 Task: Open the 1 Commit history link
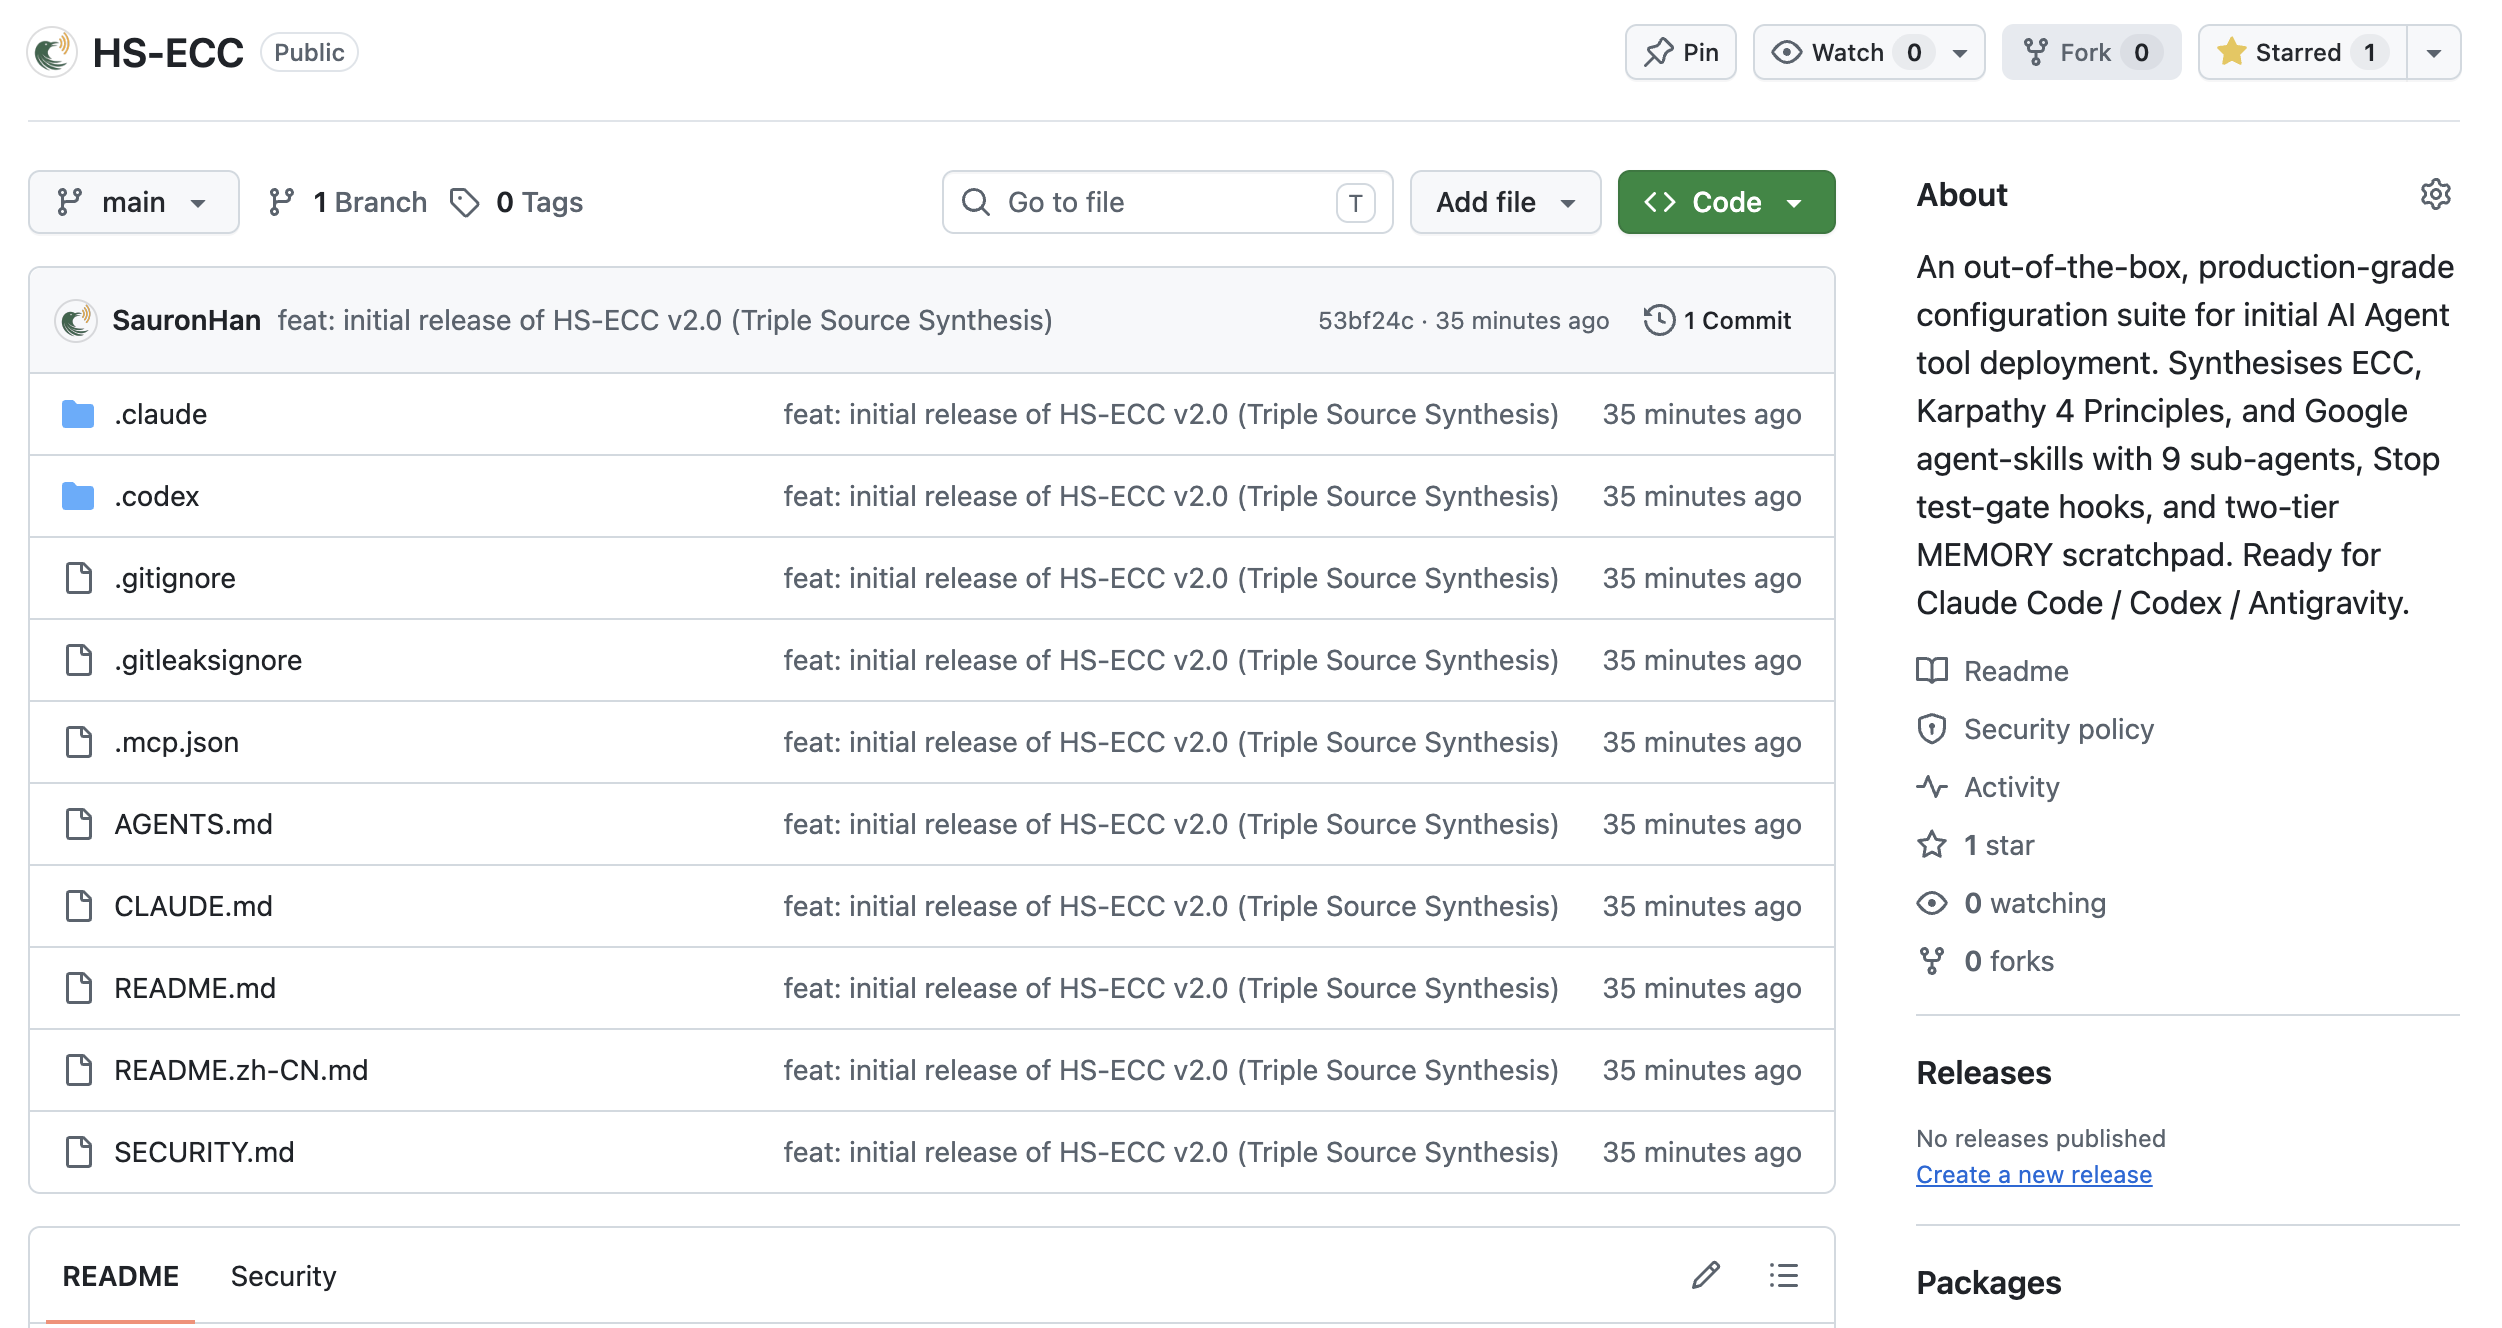[x=1718, y=320]
